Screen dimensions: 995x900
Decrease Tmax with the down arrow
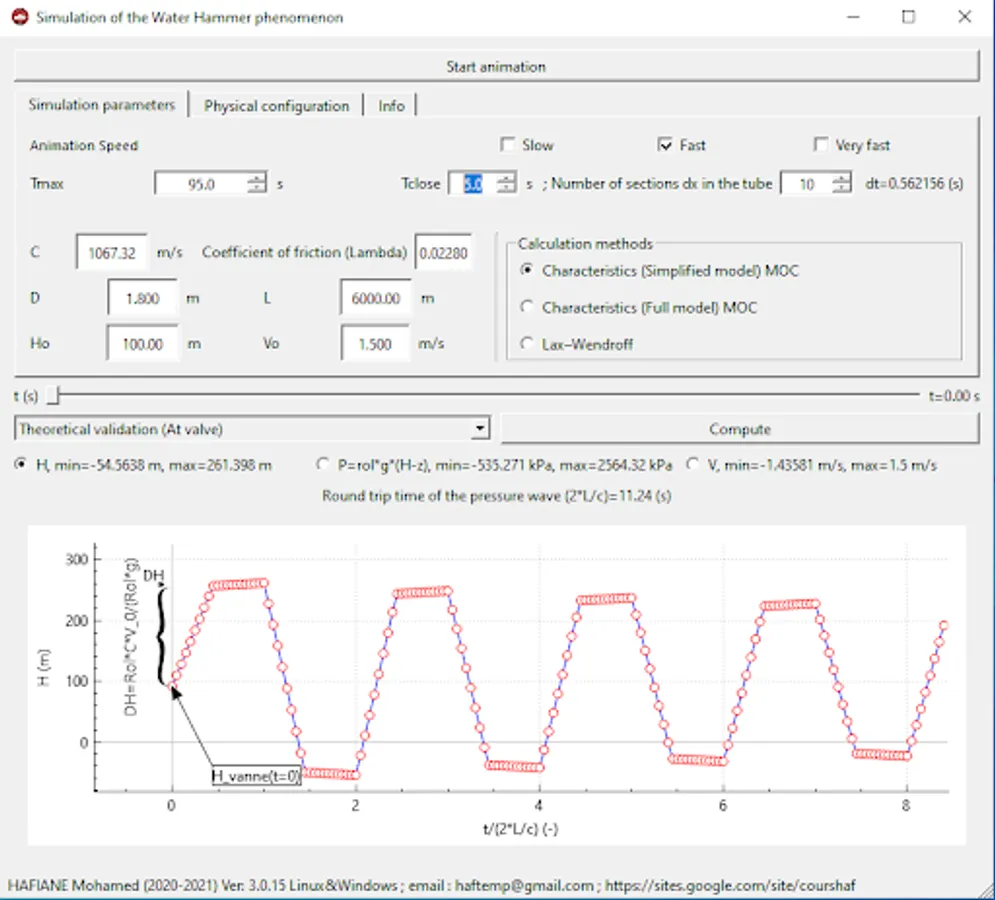[256, 190]
